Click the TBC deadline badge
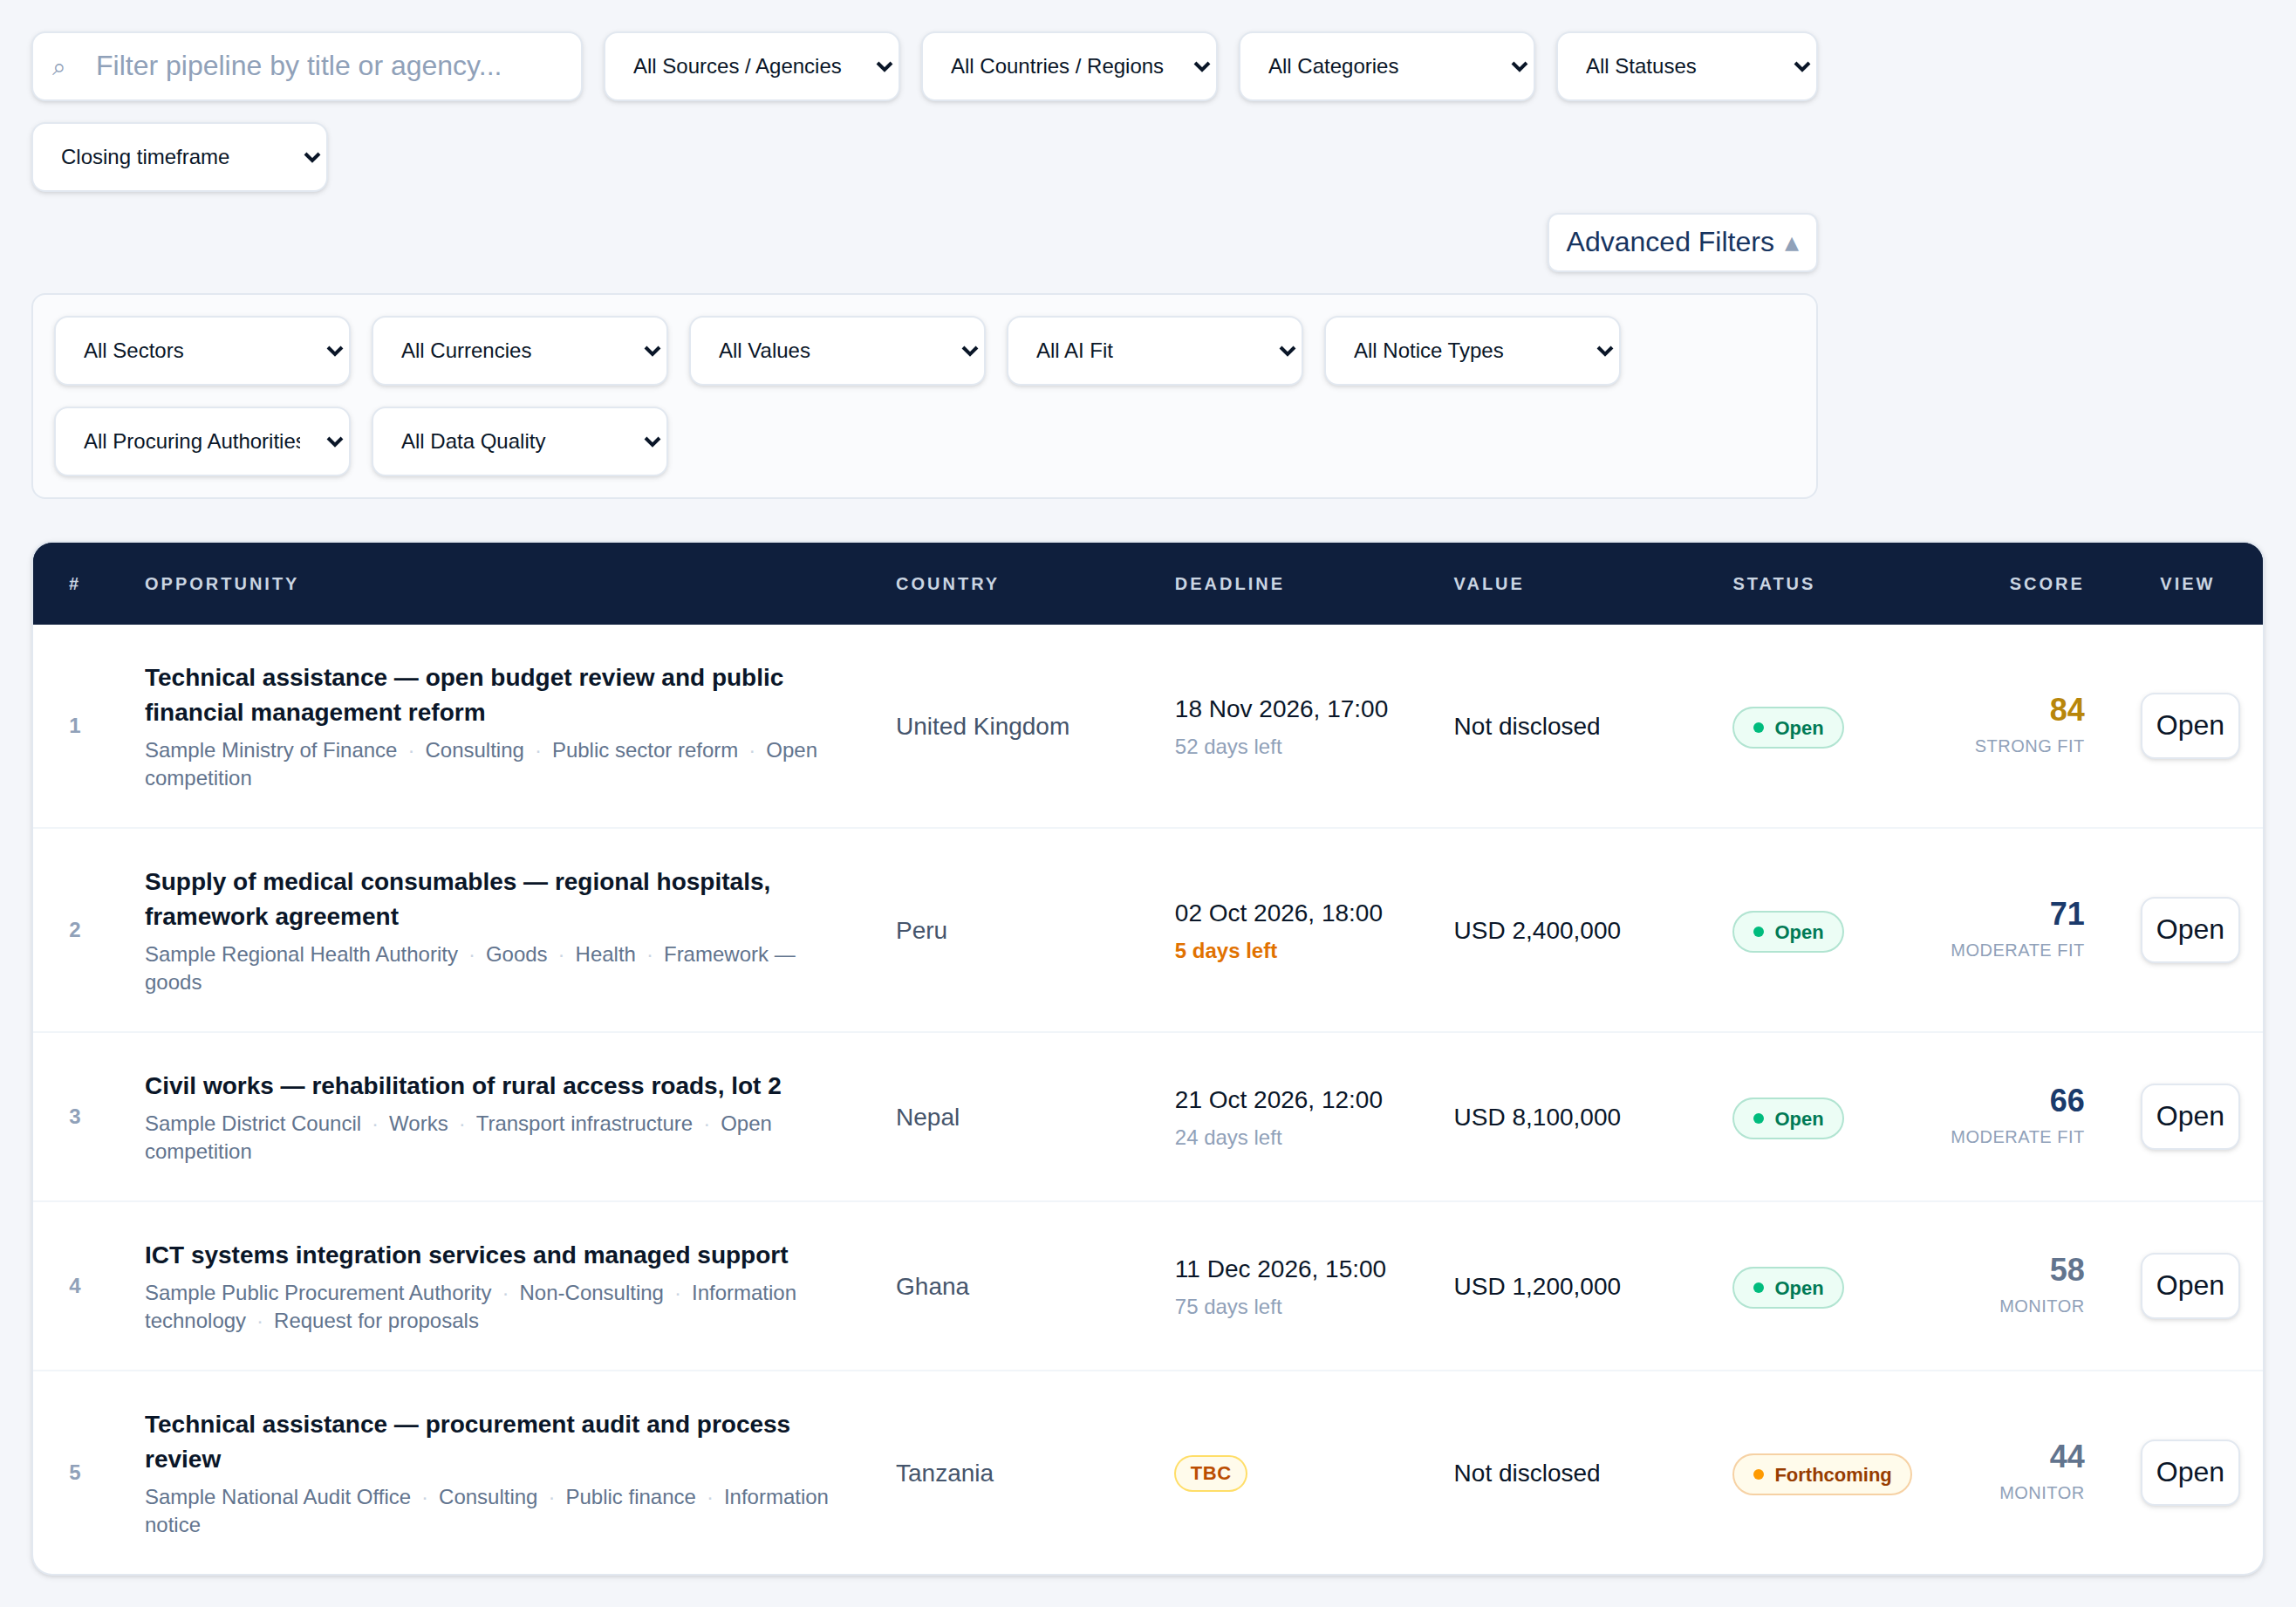Viewport: 2296px width, 1607px height. click(1210, 1473)
